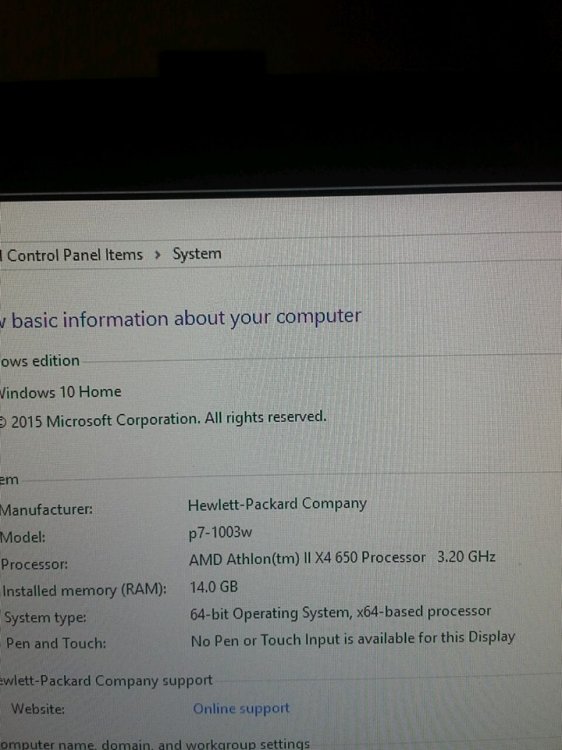Click the Installed memory (RAM): label
The height and width of the screenshot is (750, 562).
(x=85, y=590)
